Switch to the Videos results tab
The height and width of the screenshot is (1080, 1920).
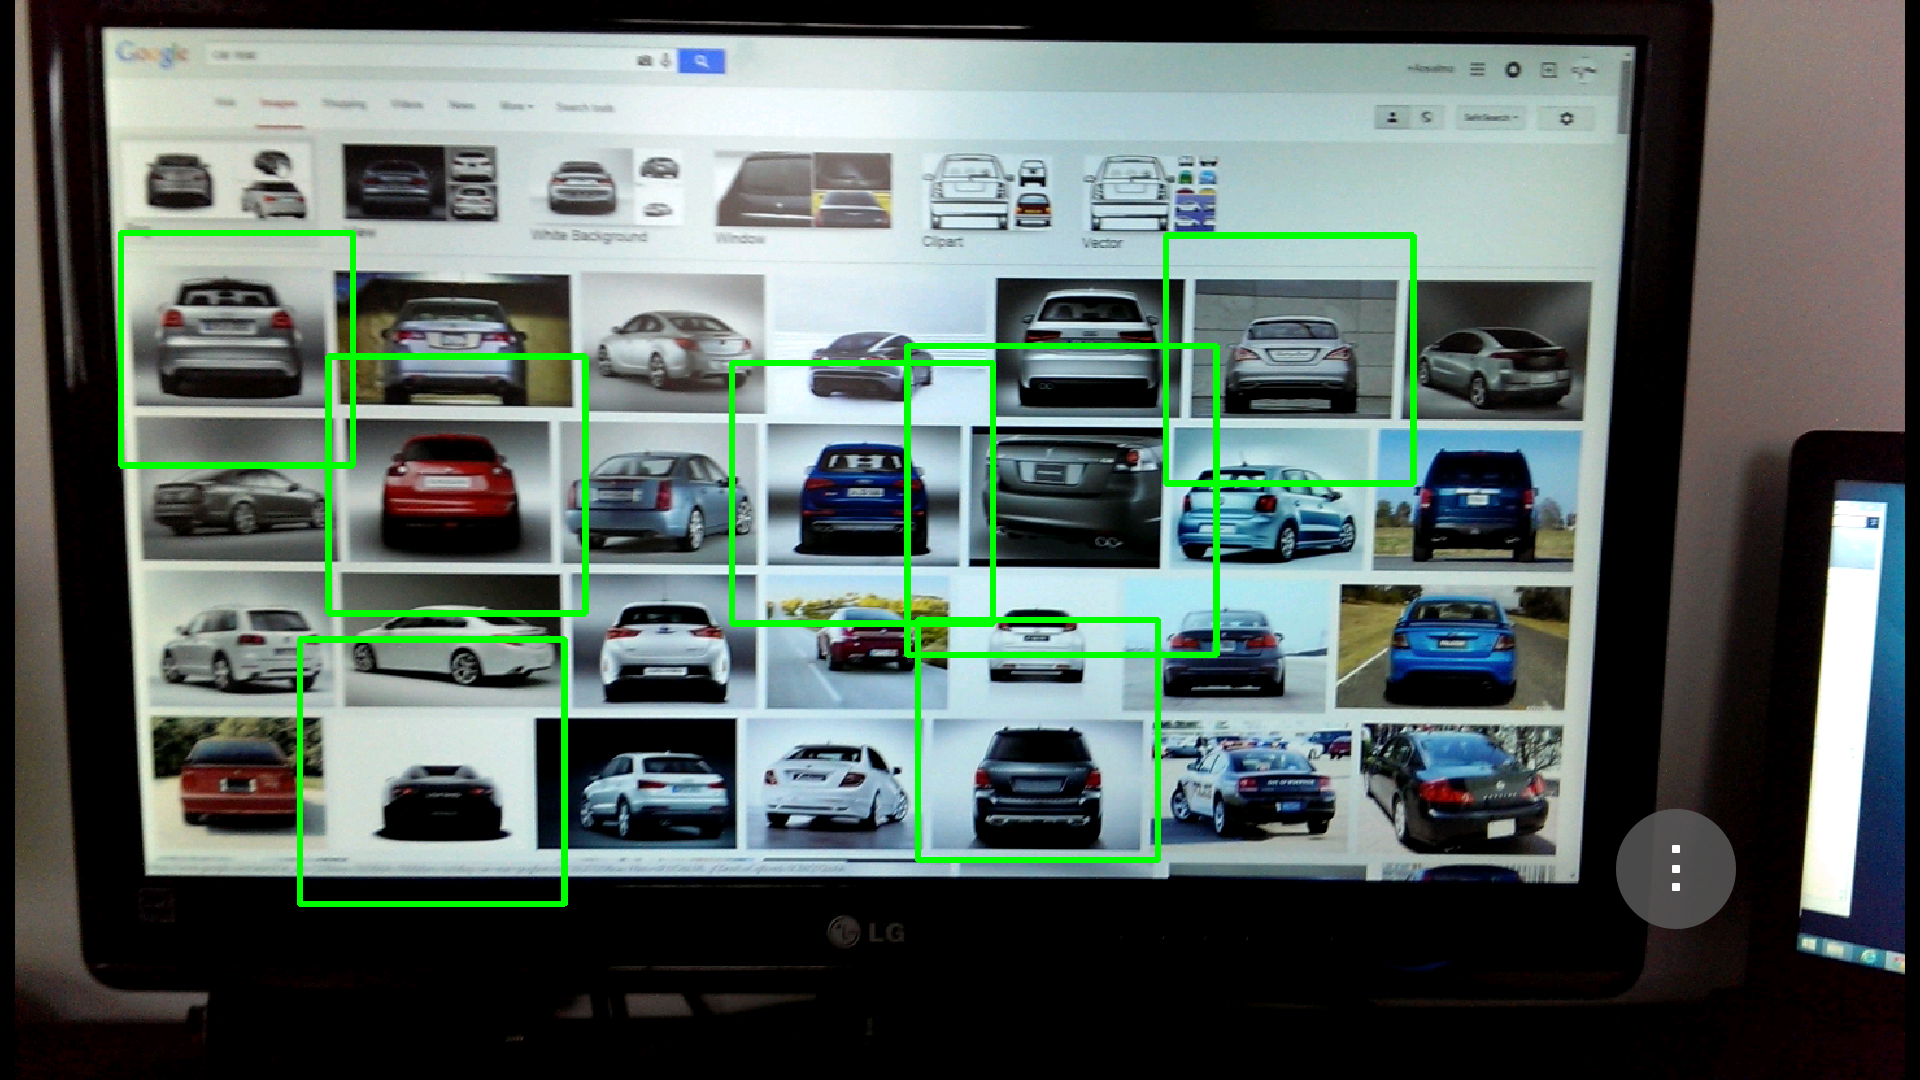pos(406,104)
